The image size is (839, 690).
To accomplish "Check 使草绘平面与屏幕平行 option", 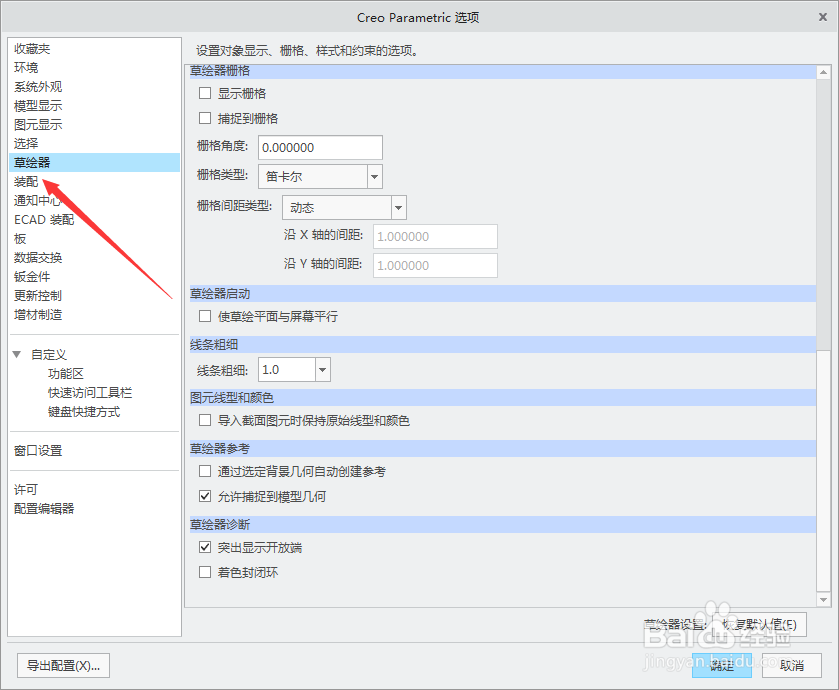I will click(x=205, y=316).
